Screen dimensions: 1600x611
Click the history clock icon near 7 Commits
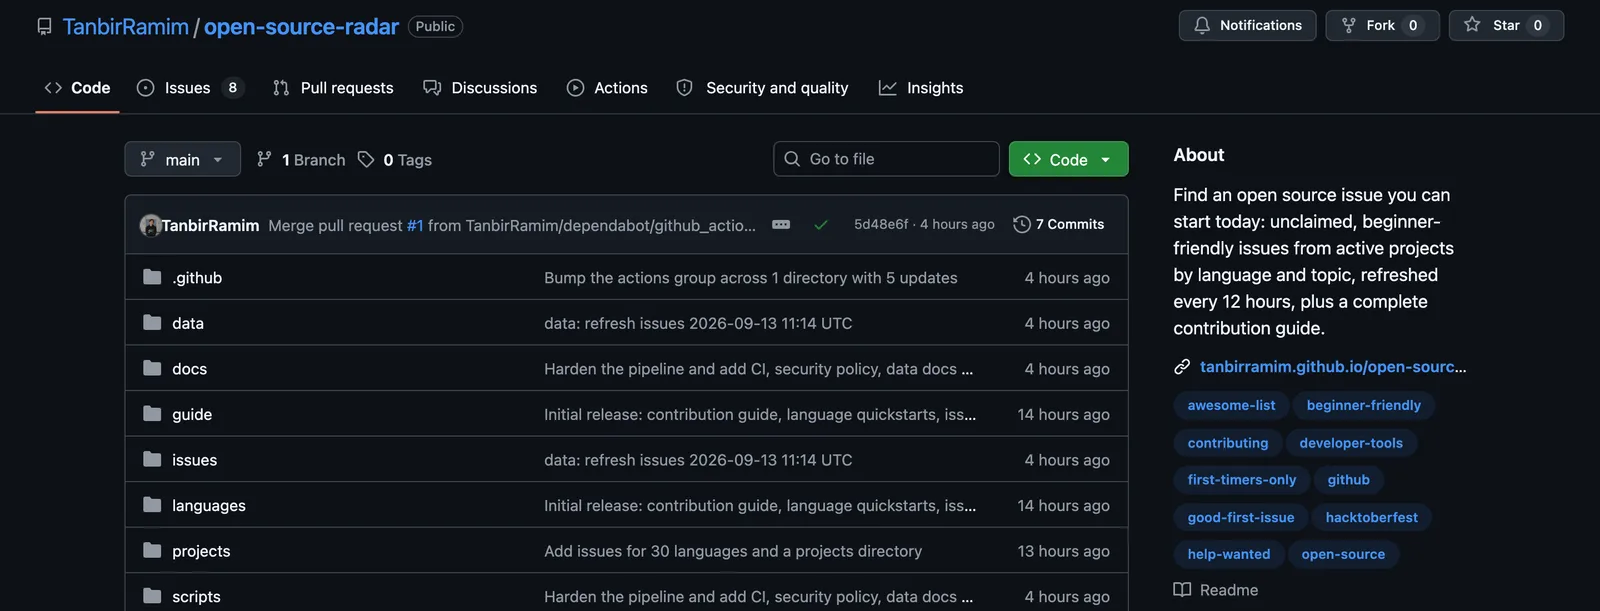point(1022,224)
